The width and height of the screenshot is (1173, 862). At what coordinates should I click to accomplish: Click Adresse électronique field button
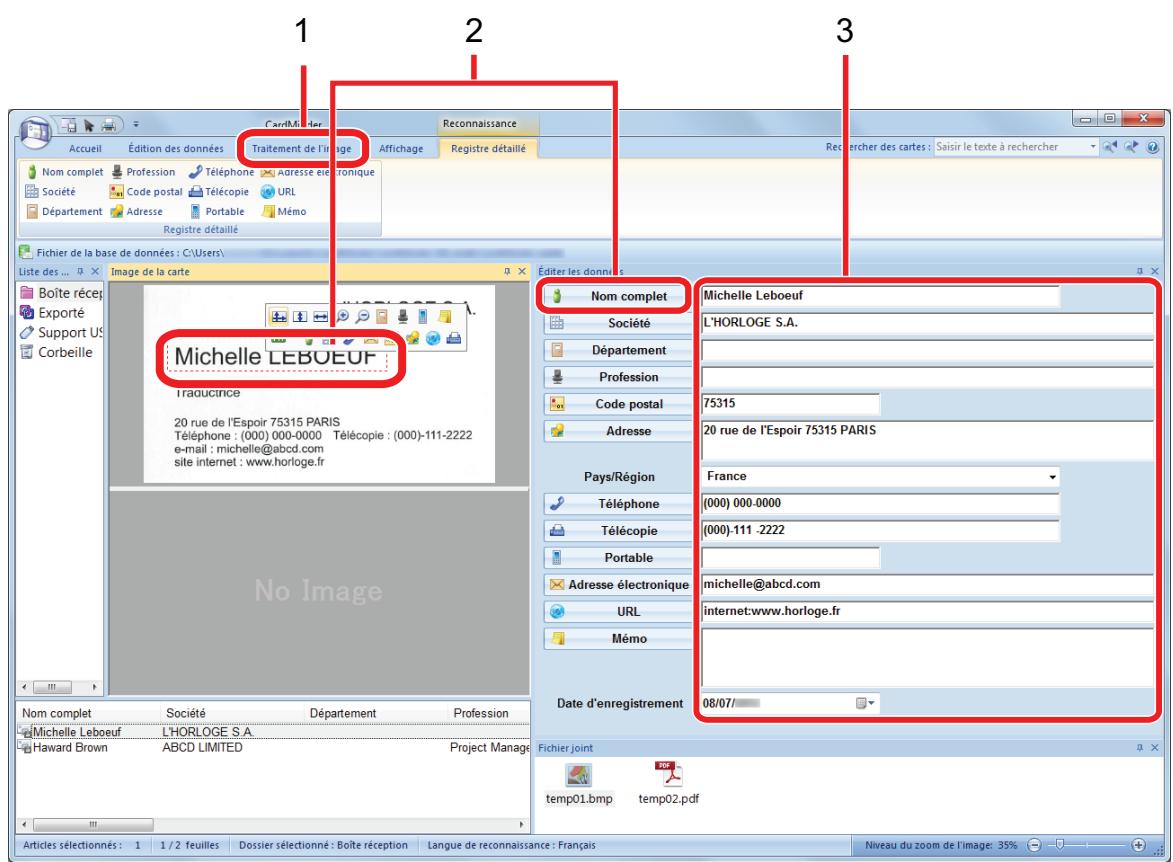(x=617, y=584)
